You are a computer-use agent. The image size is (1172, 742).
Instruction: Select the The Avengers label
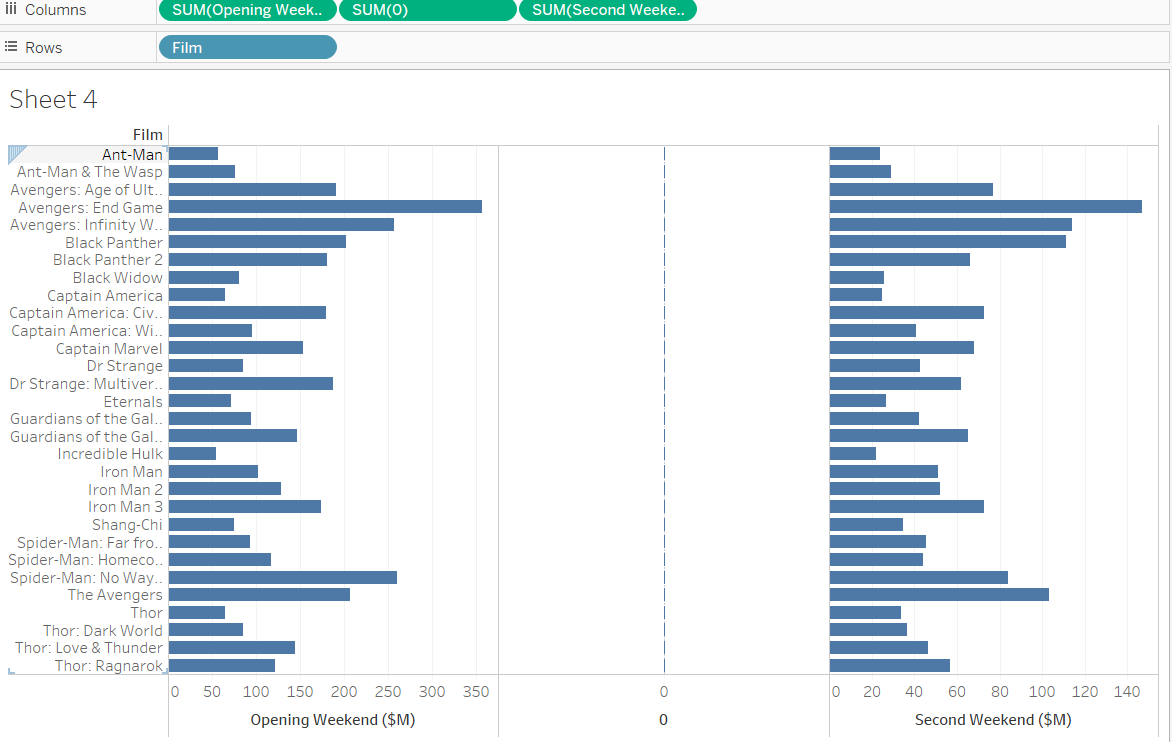point(115,595)
